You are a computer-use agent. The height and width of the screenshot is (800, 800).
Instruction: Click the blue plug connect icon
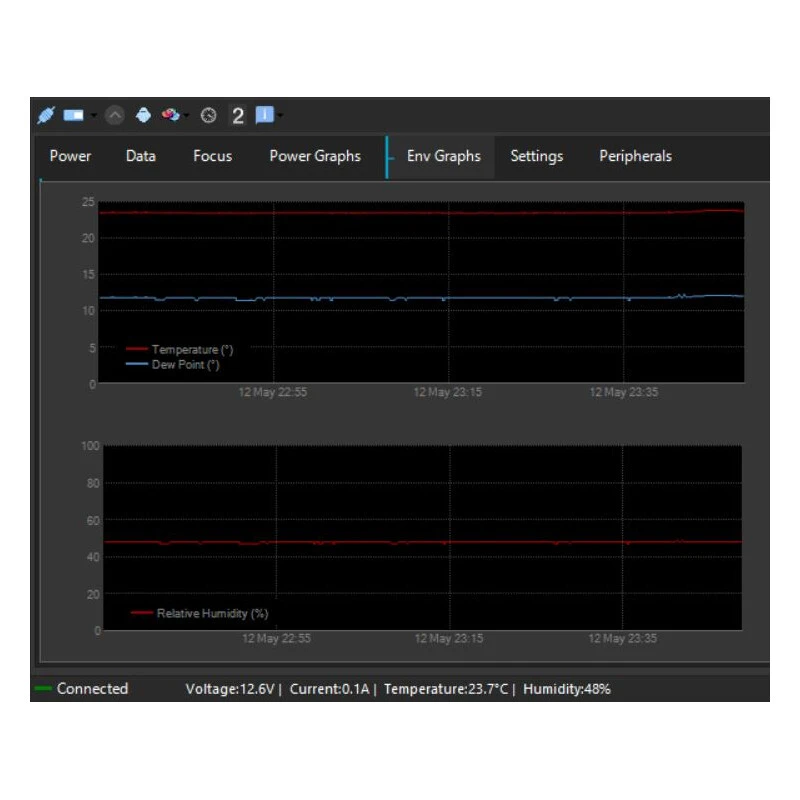click(45, 115)
